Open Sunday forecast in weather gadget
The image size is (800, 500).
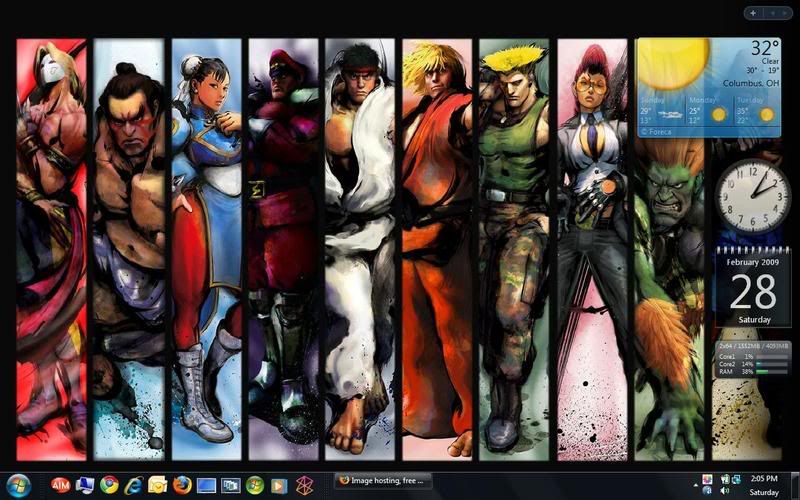662,111
